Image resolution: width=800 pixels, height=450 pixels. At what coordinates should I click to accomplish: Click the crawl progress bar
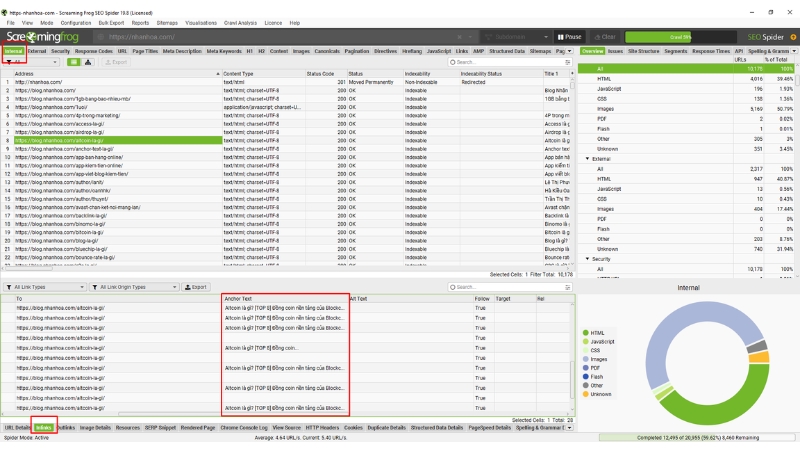[x=681, y=37]
